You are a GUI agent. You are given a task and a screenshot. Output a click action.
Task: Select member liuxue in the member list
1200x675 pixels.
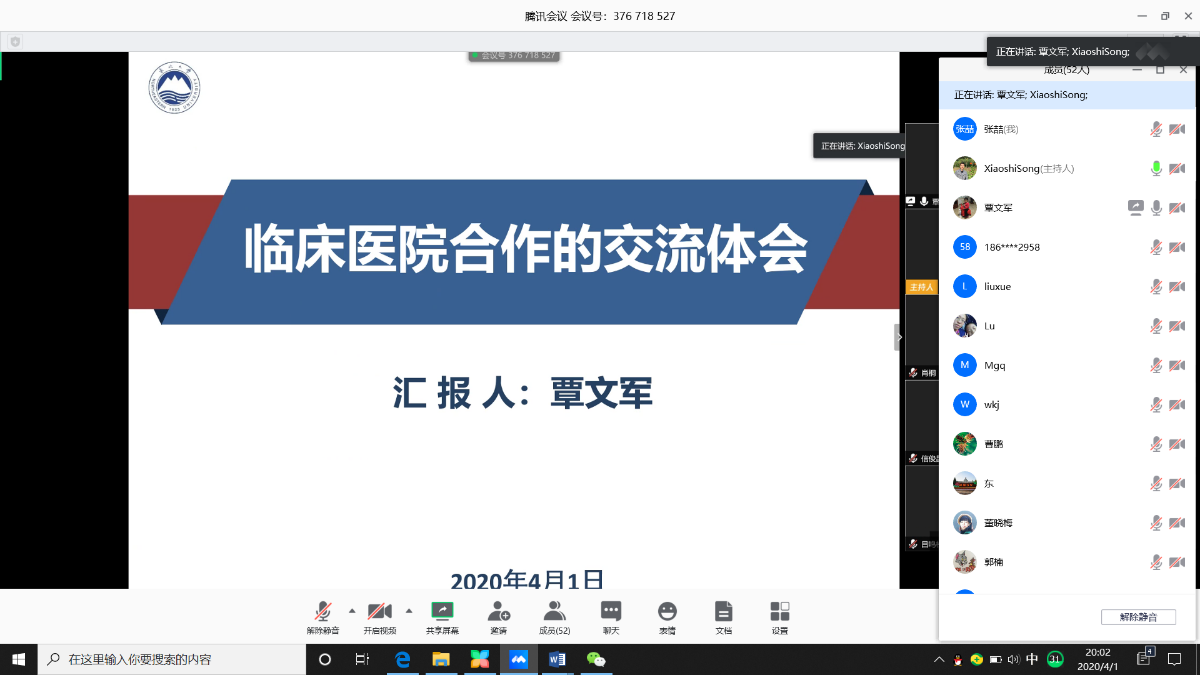[x=997, y=287]
